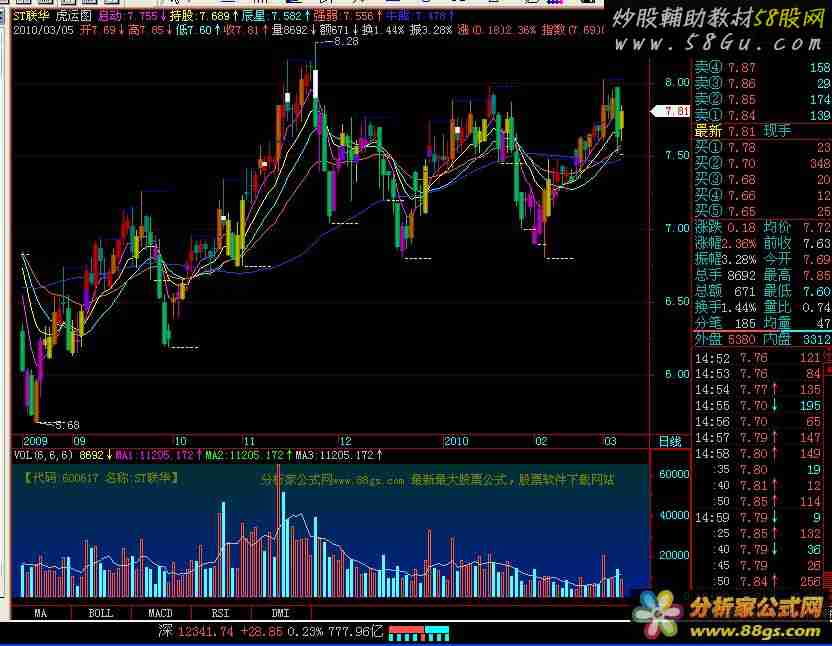The height and width of the screenshot is (646, 832).
Task: Select the 买③ 7.68 bid row
Action: tap(762, 179)
